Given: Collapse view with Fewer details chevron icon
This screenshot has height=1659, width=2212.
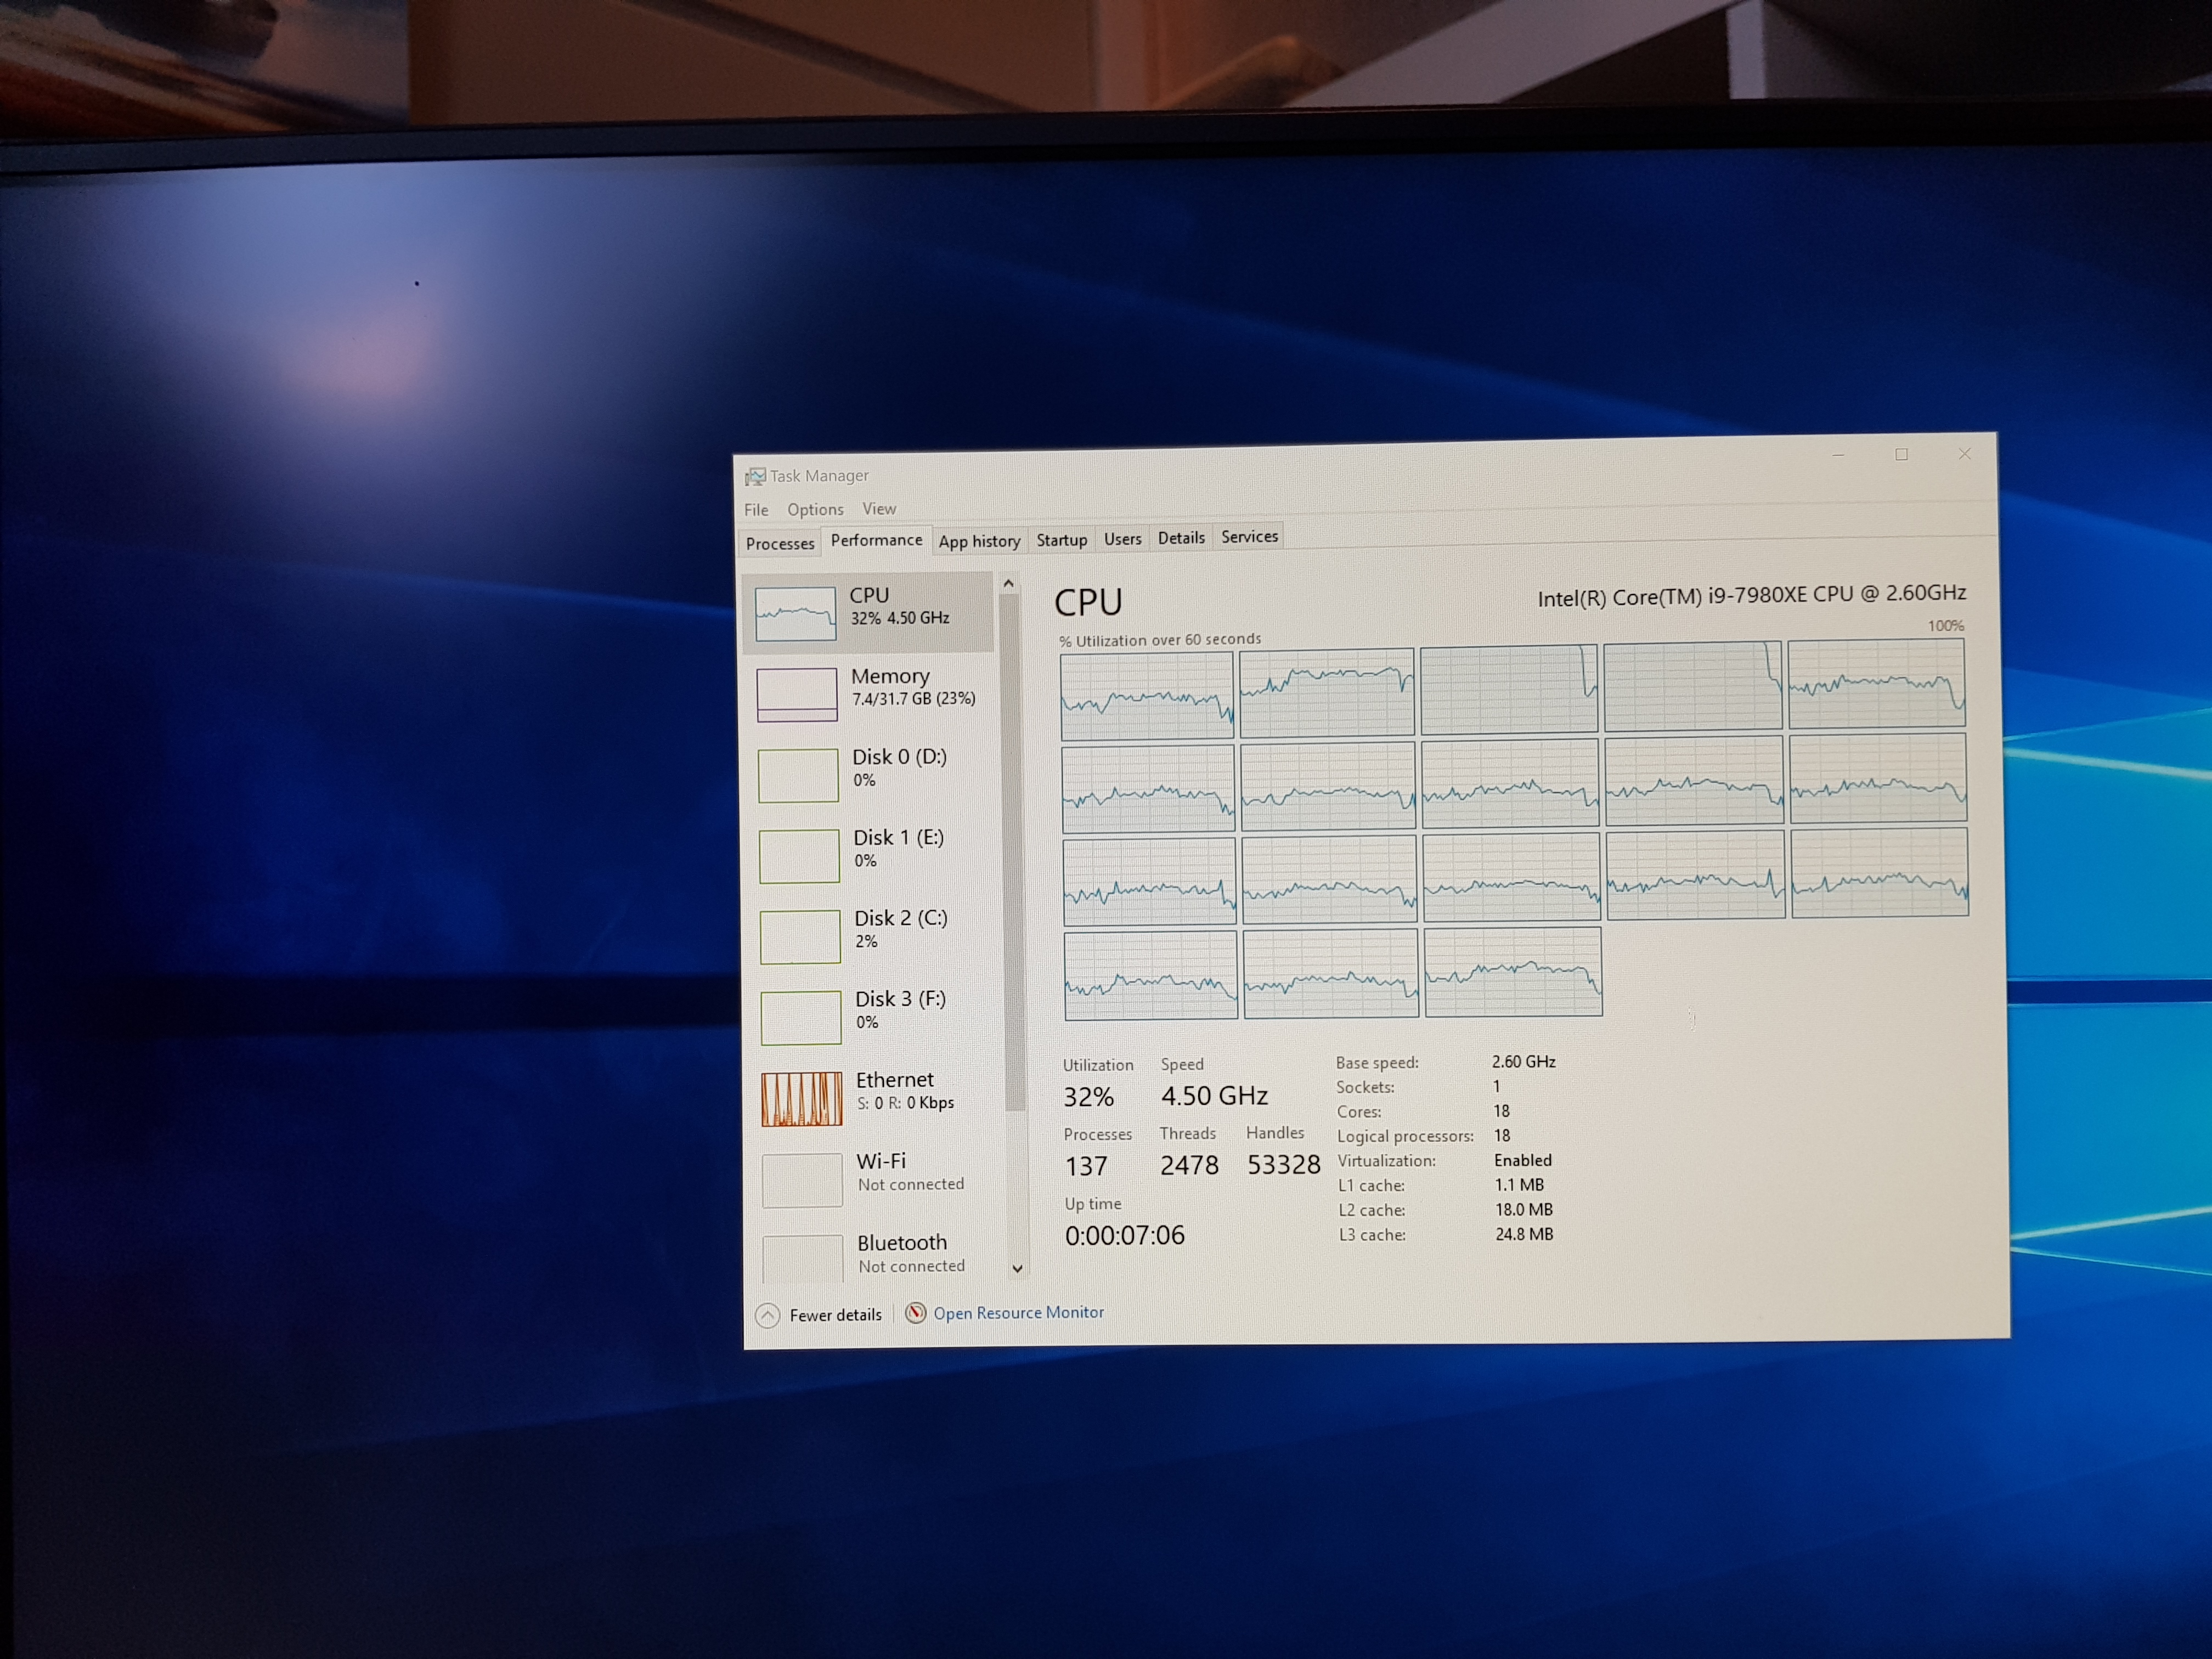Looking at the screenshot, I should pos(767,1315).
